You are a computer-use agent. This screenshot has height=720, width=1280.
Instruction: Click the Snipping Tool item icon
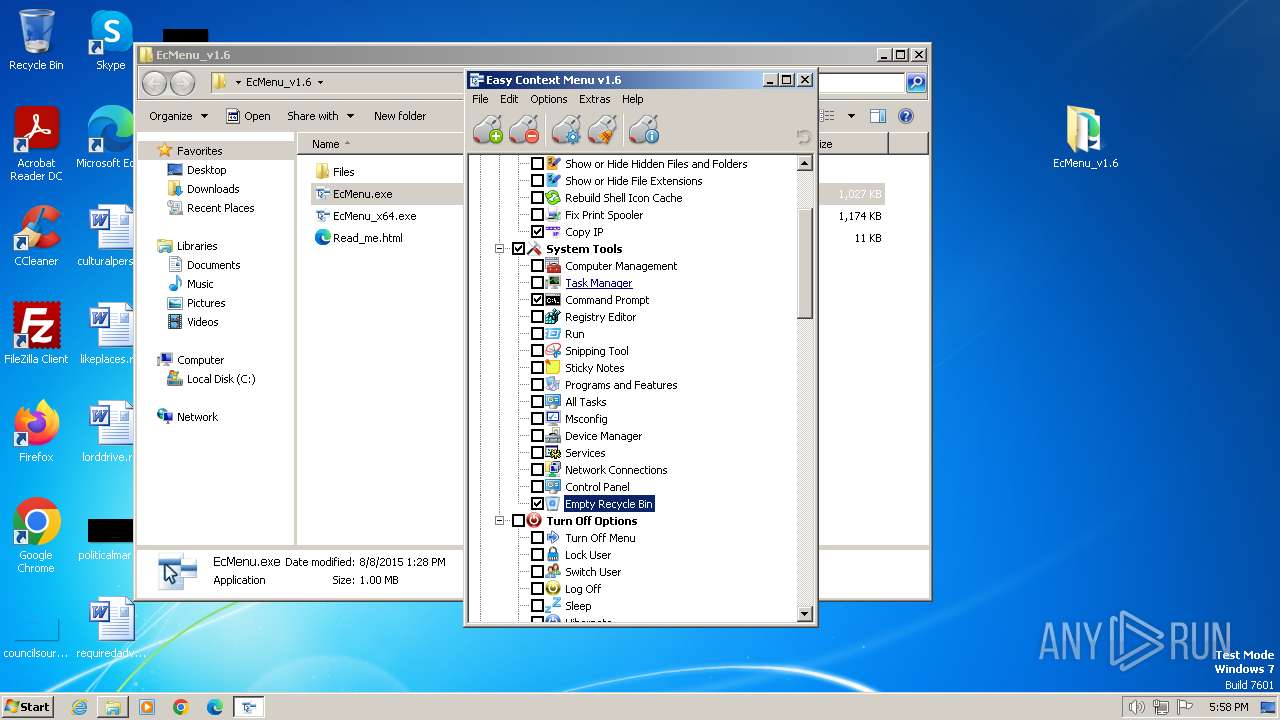553,351
